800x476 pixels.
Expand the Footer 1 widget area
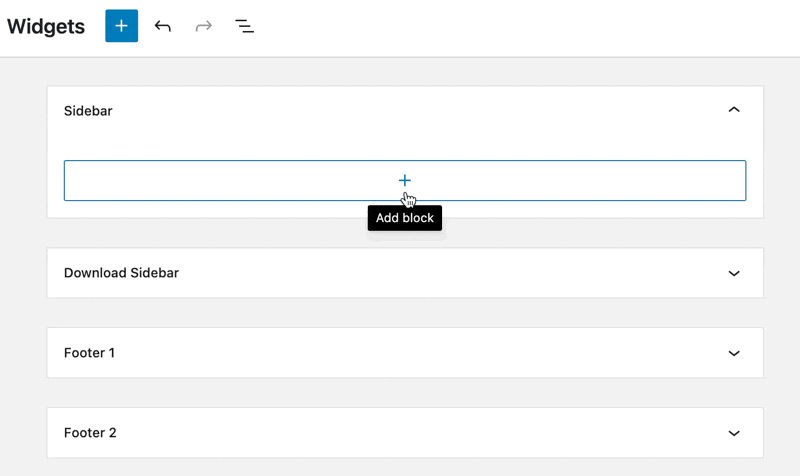pyautogui.click(x=734, y=353)
